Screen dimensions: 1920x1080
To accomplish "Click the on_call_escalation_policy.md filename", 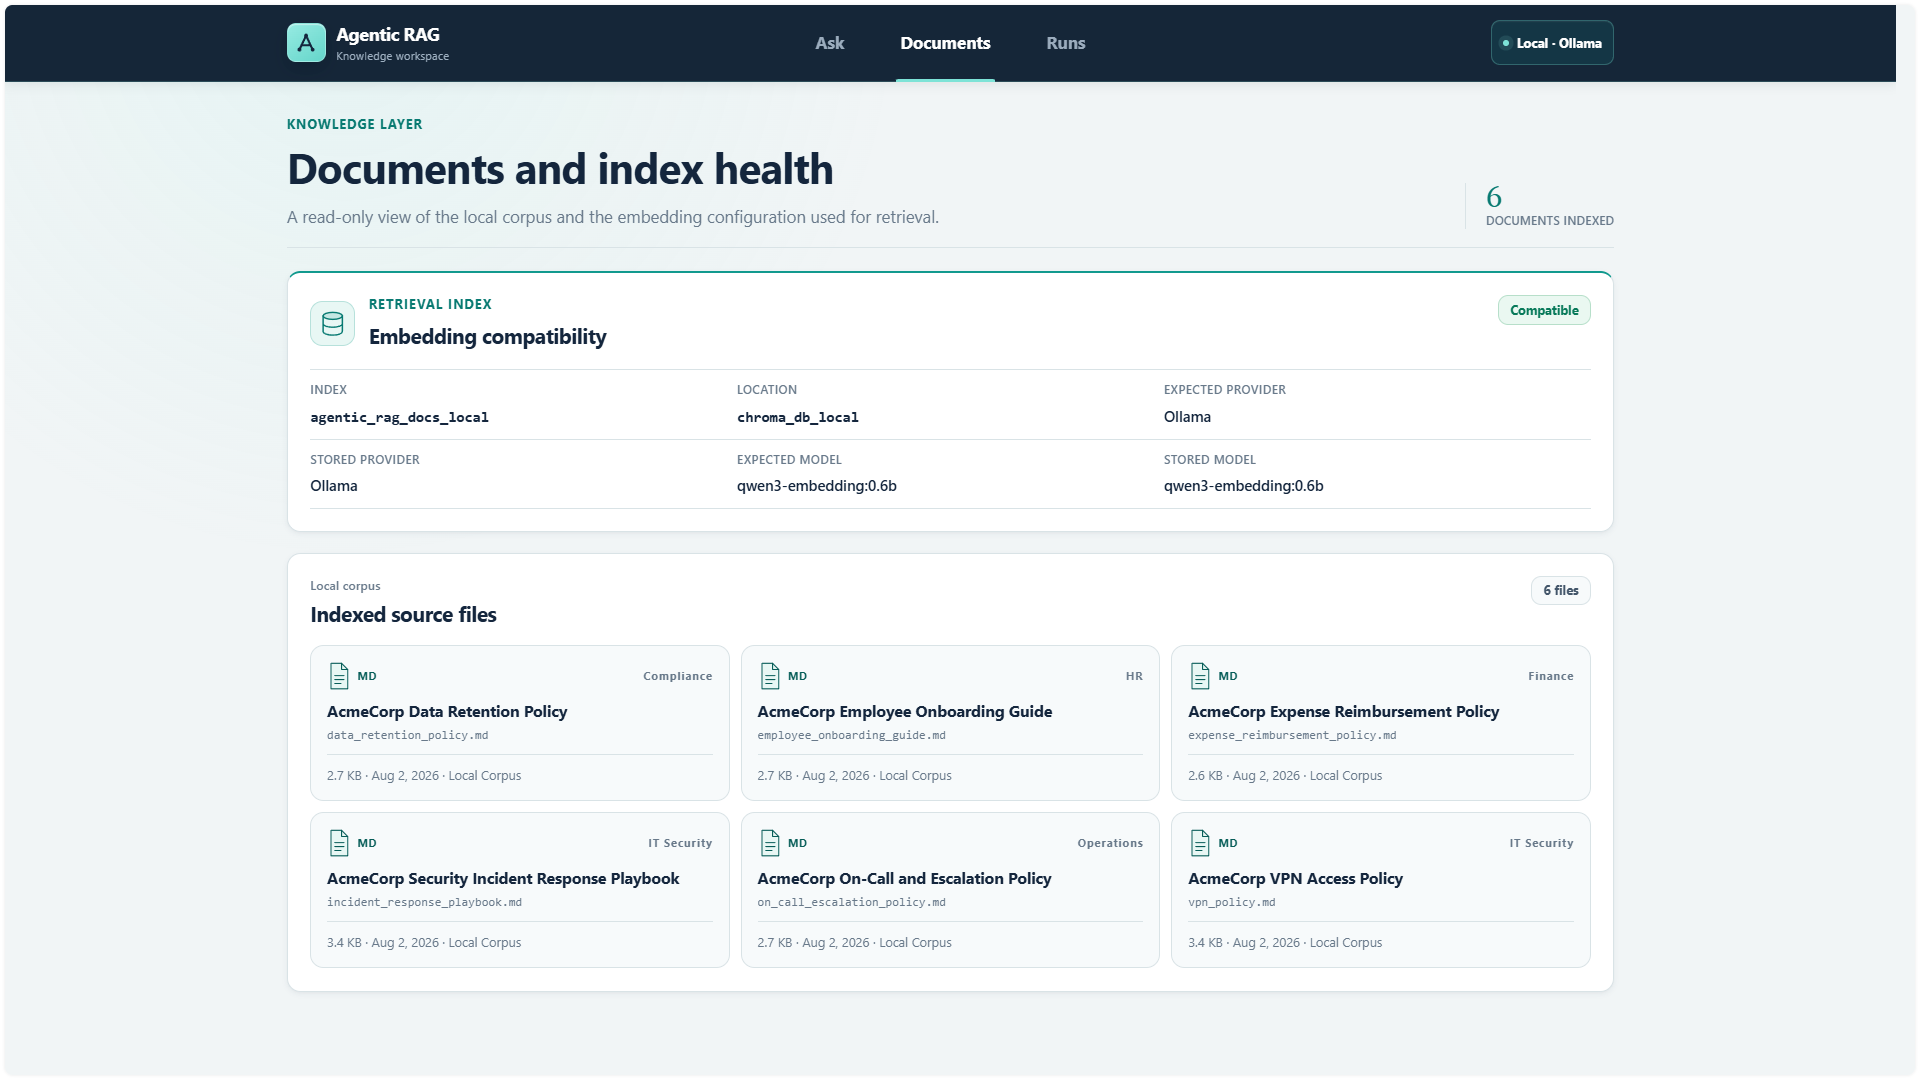I will pyautogui.click(x=851, y=902).
